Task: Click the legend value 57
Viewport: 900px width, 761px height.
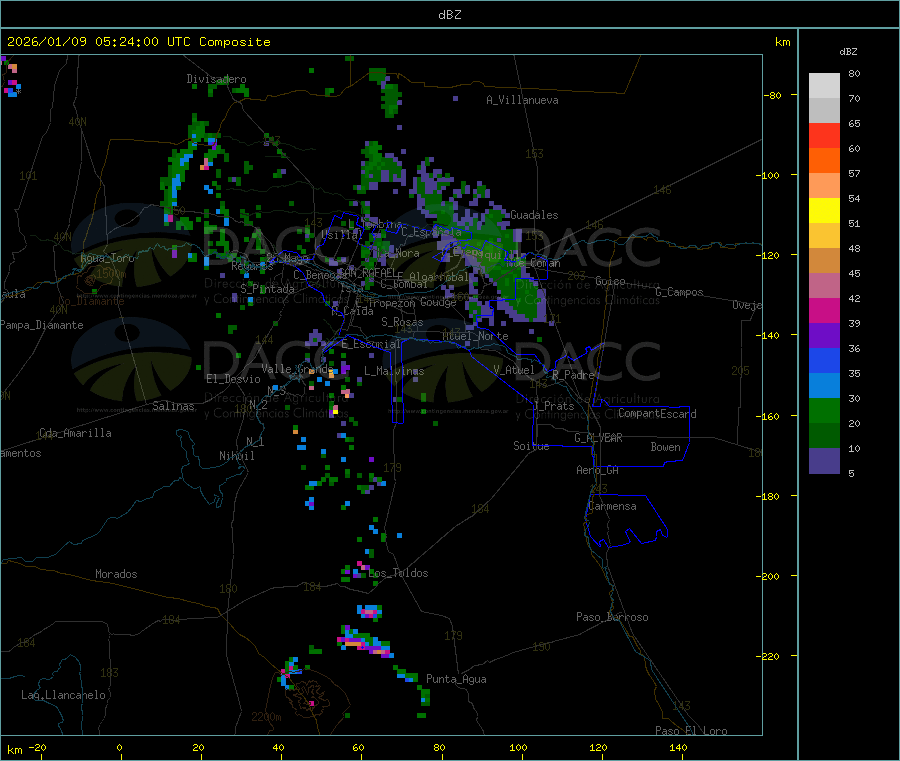Action: 854,173
